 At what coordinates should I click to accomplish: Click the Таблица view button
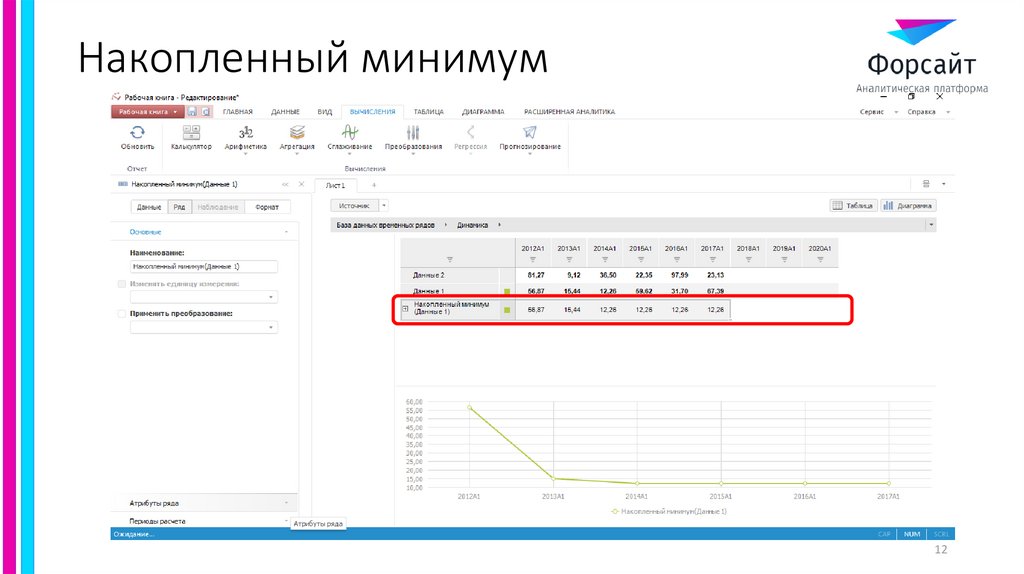tap(853, 205)
